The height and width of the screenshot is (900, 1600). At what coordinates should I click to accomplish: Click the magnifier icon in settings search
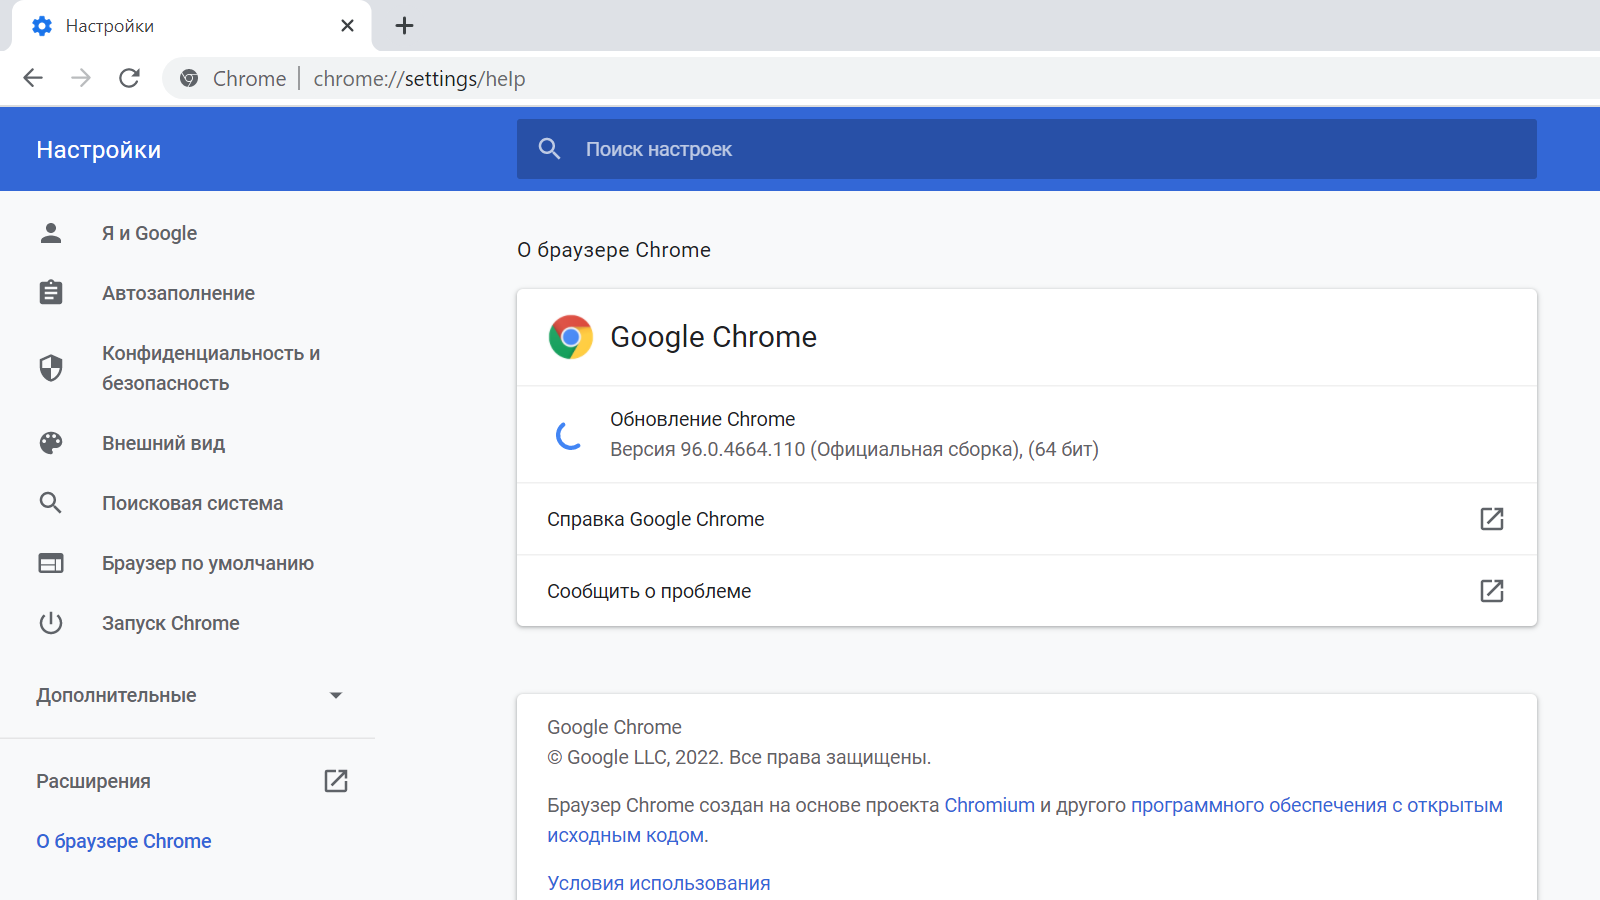click(x=549, y=149)
